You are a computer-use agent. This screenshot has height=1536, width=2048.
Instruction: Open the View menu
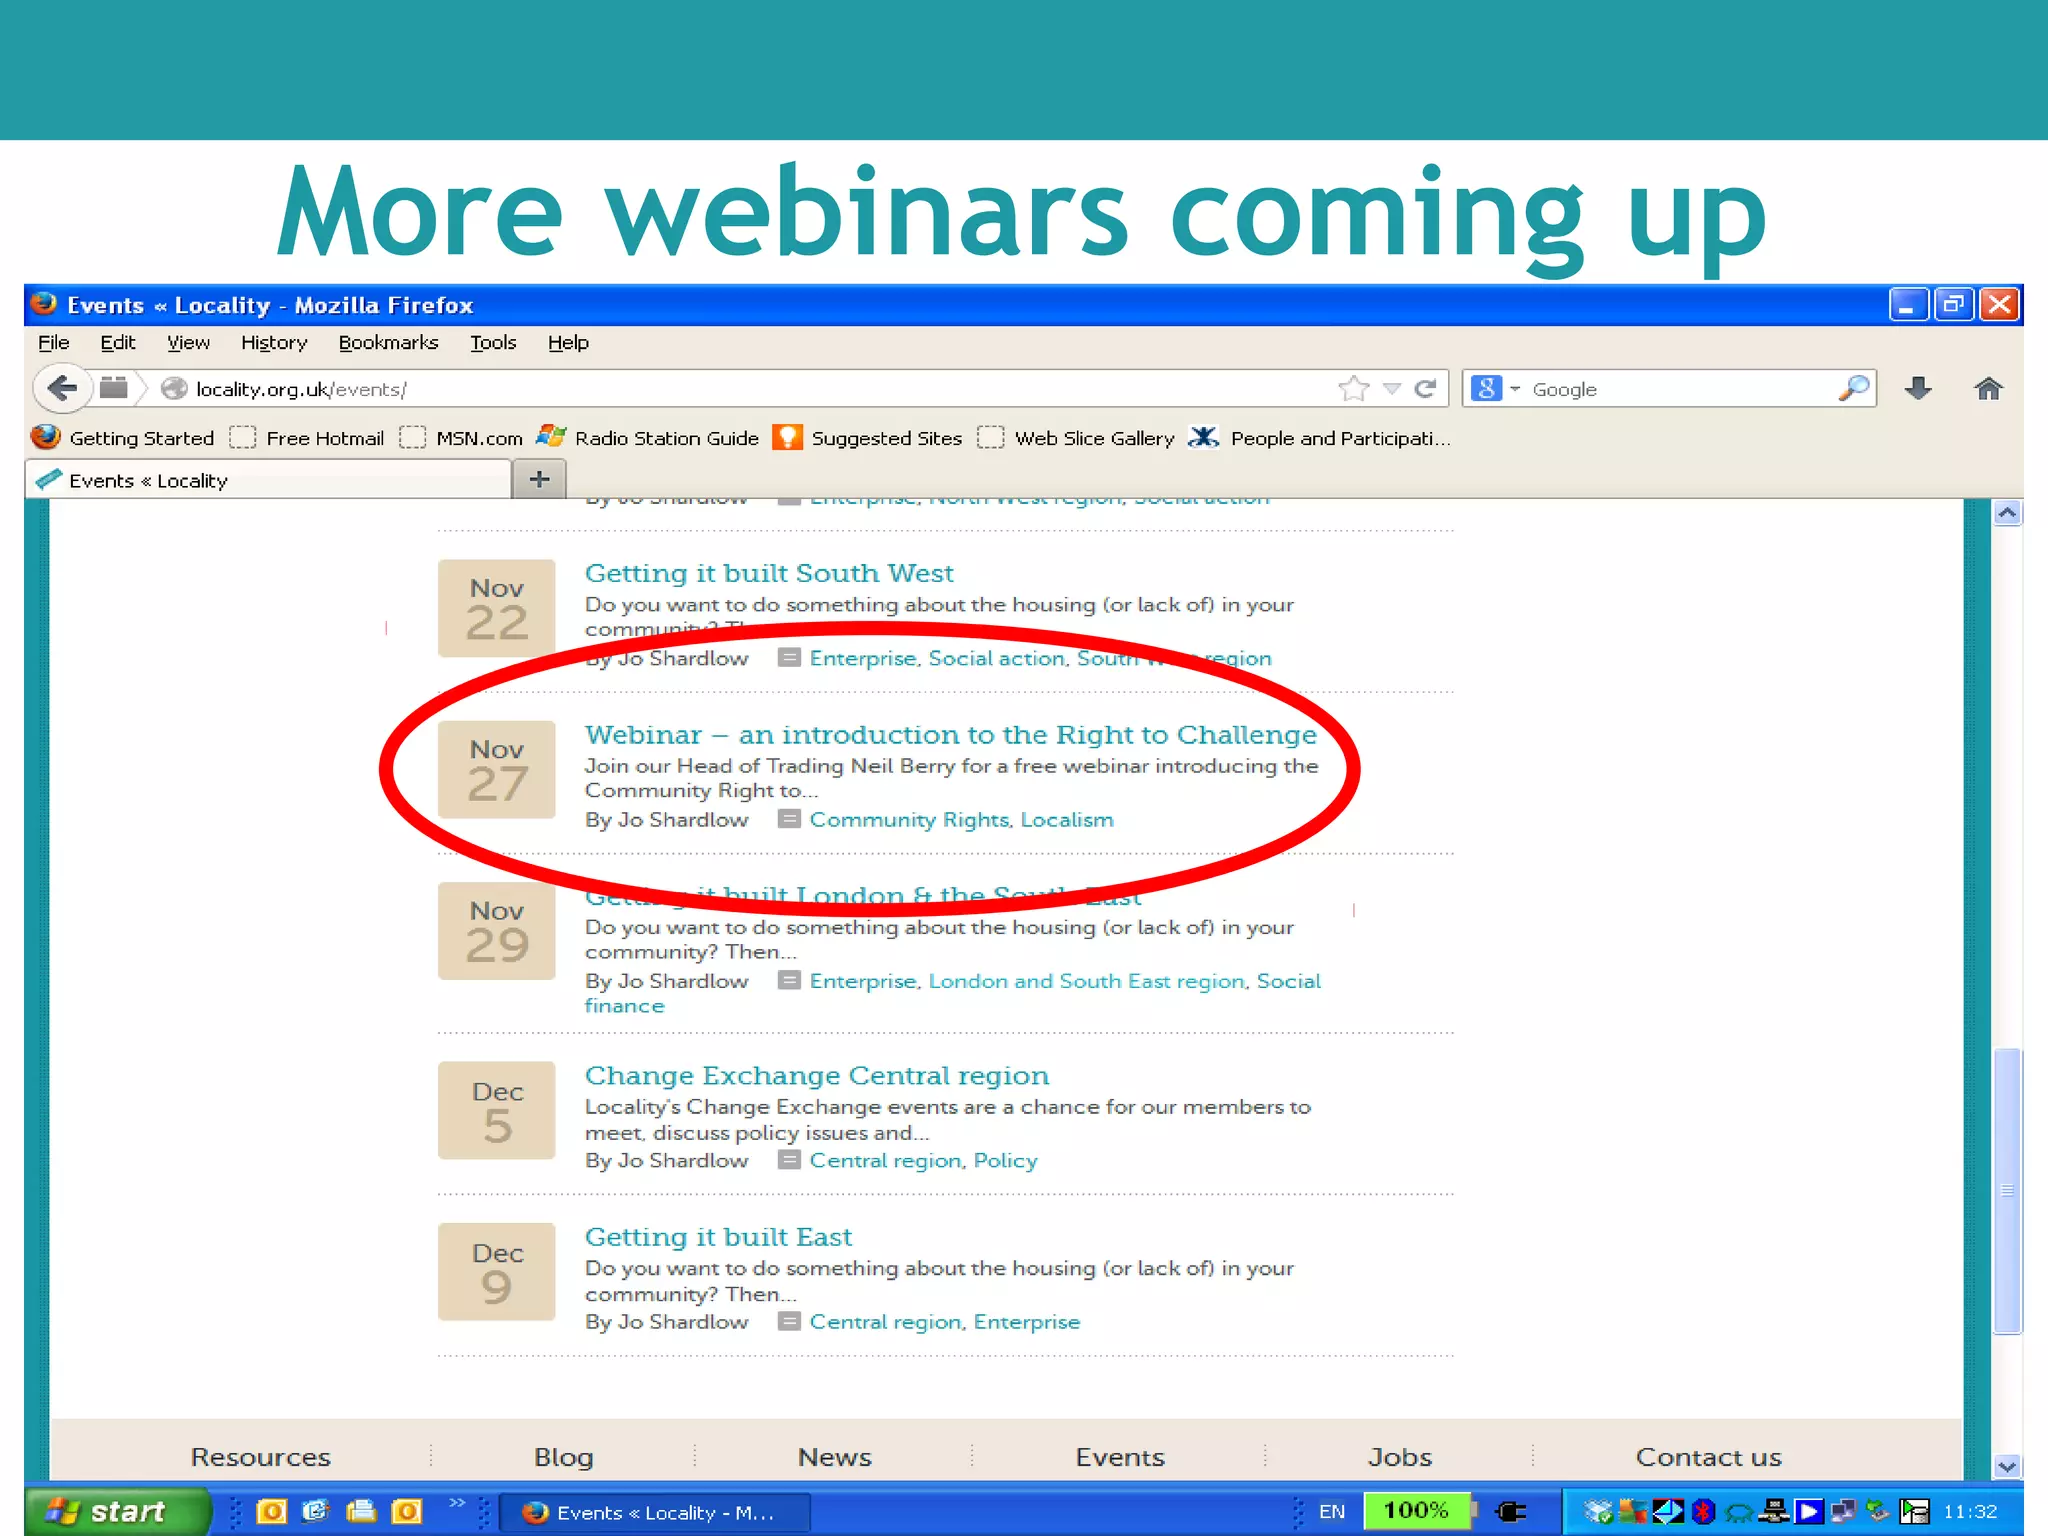pos(188,343)
